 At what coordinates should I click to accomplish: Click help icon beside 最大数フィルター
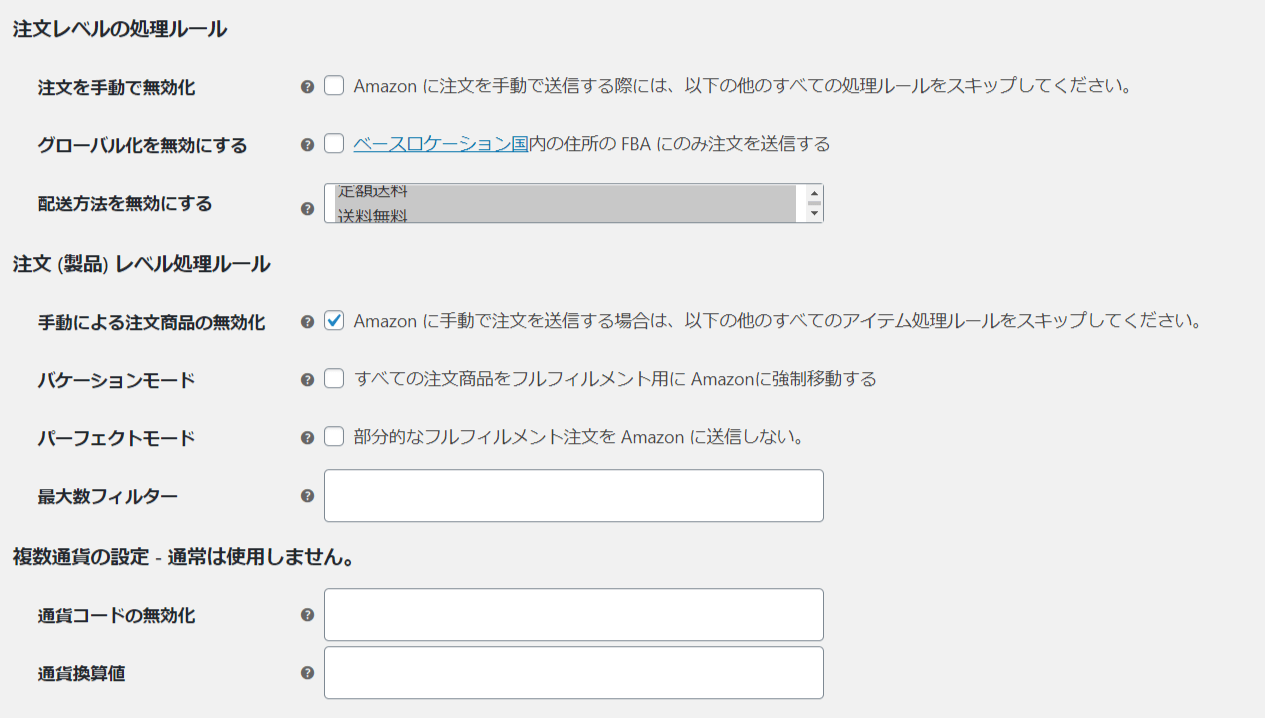(307, 495)
